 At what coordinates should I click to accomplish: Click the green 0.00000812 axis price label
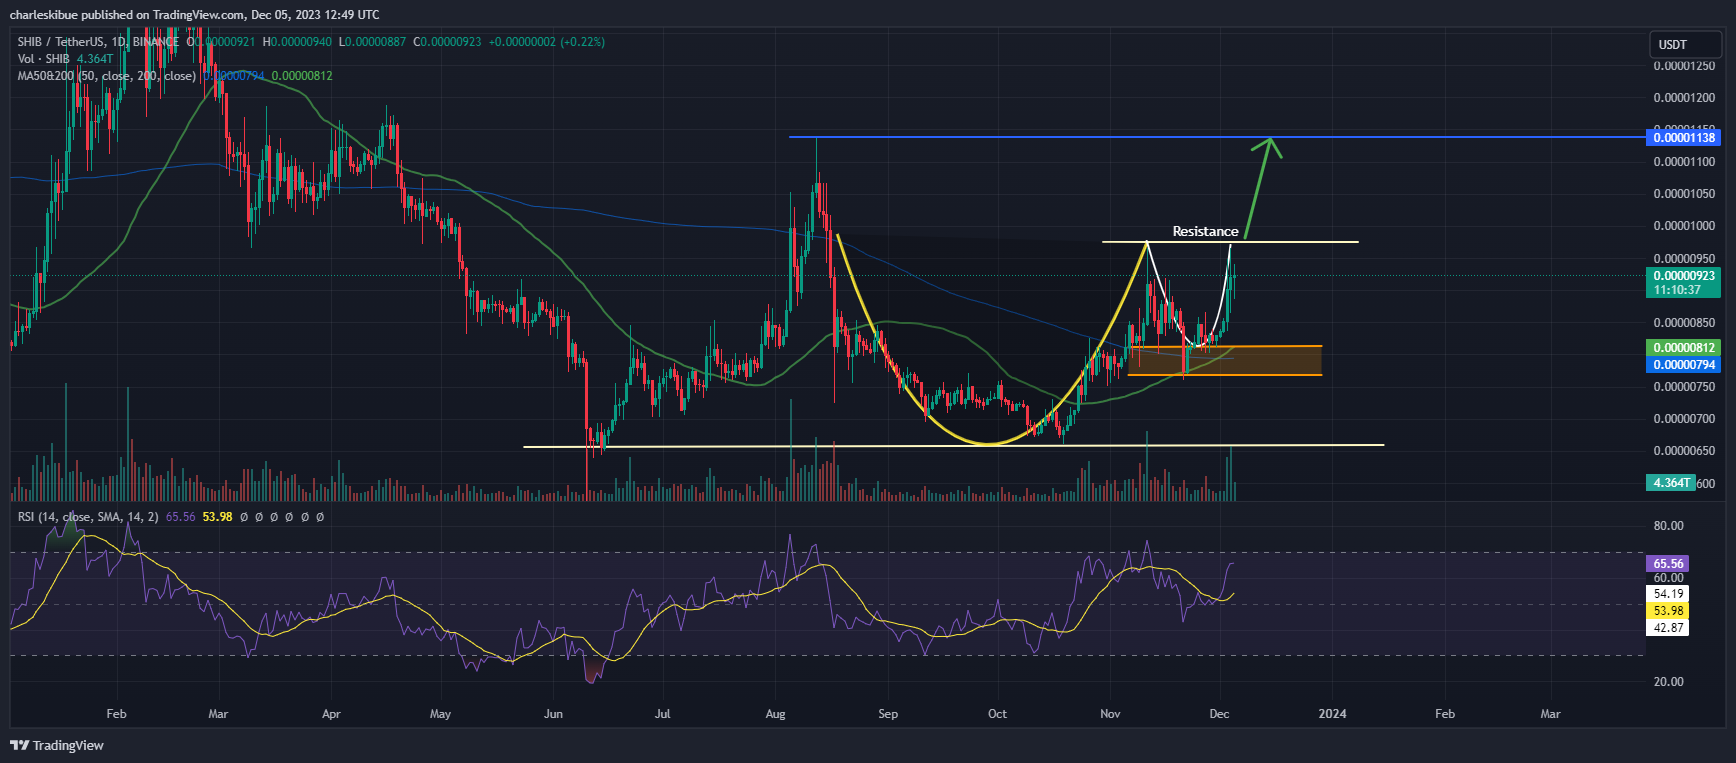point(1683,348)
